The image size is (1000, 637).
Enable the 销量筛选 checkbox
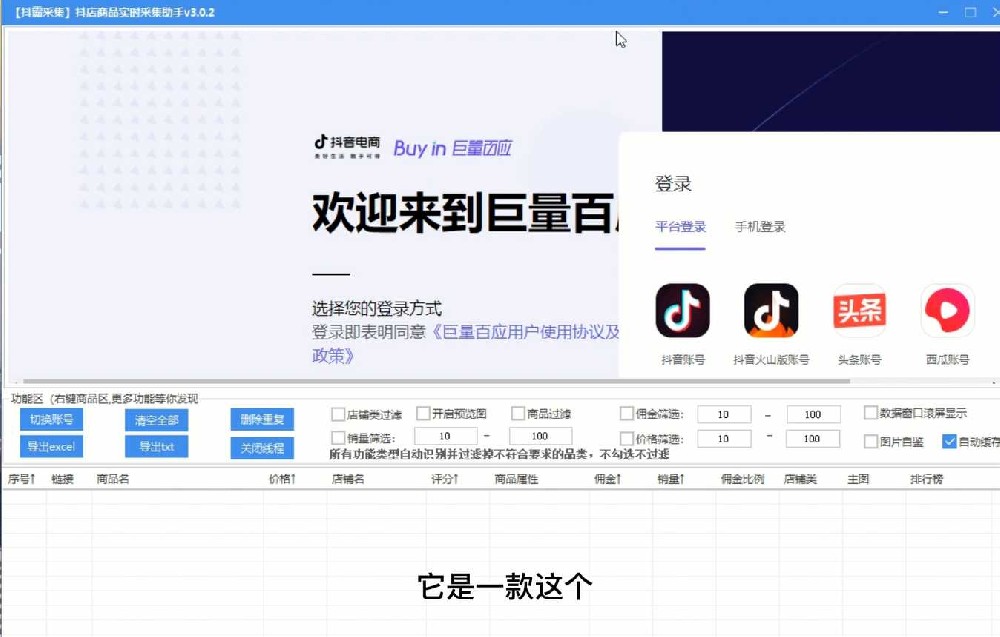[338, 438]
